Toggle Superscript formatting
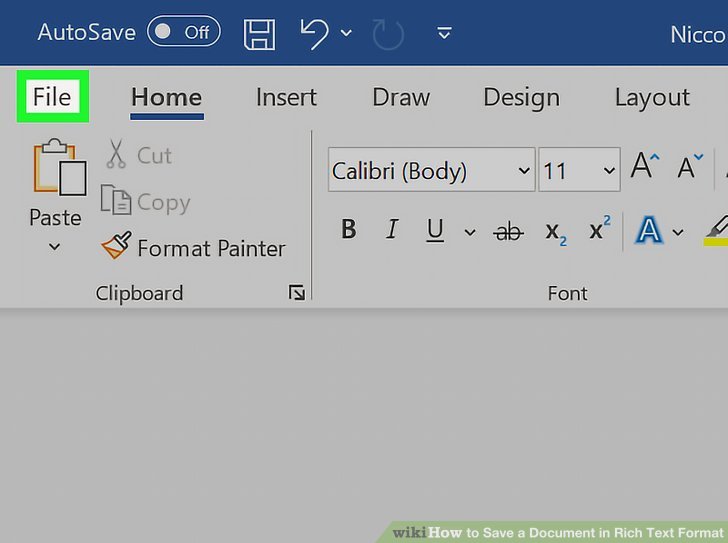 [x=600, y=227]
